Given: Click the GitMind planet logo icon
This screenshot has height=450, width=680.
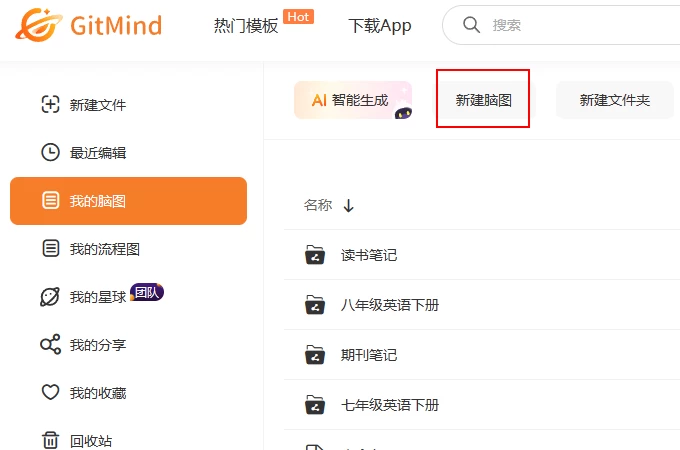Looking at the screenshot, I should (x=39, y=25).
